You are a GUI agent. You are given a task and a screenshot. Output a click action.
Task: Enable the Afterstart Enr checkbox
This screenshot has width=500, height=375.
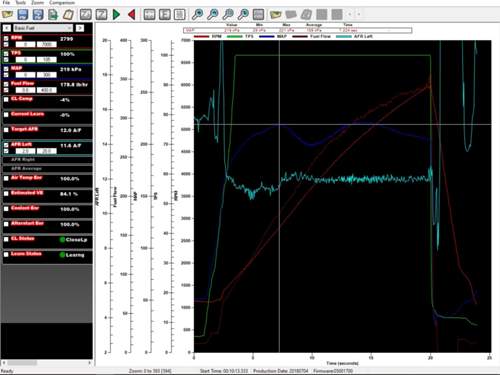6,224
